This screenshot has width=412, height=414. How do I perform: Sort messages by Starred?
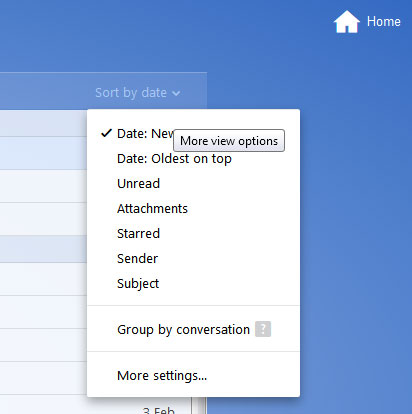(193, 234)
